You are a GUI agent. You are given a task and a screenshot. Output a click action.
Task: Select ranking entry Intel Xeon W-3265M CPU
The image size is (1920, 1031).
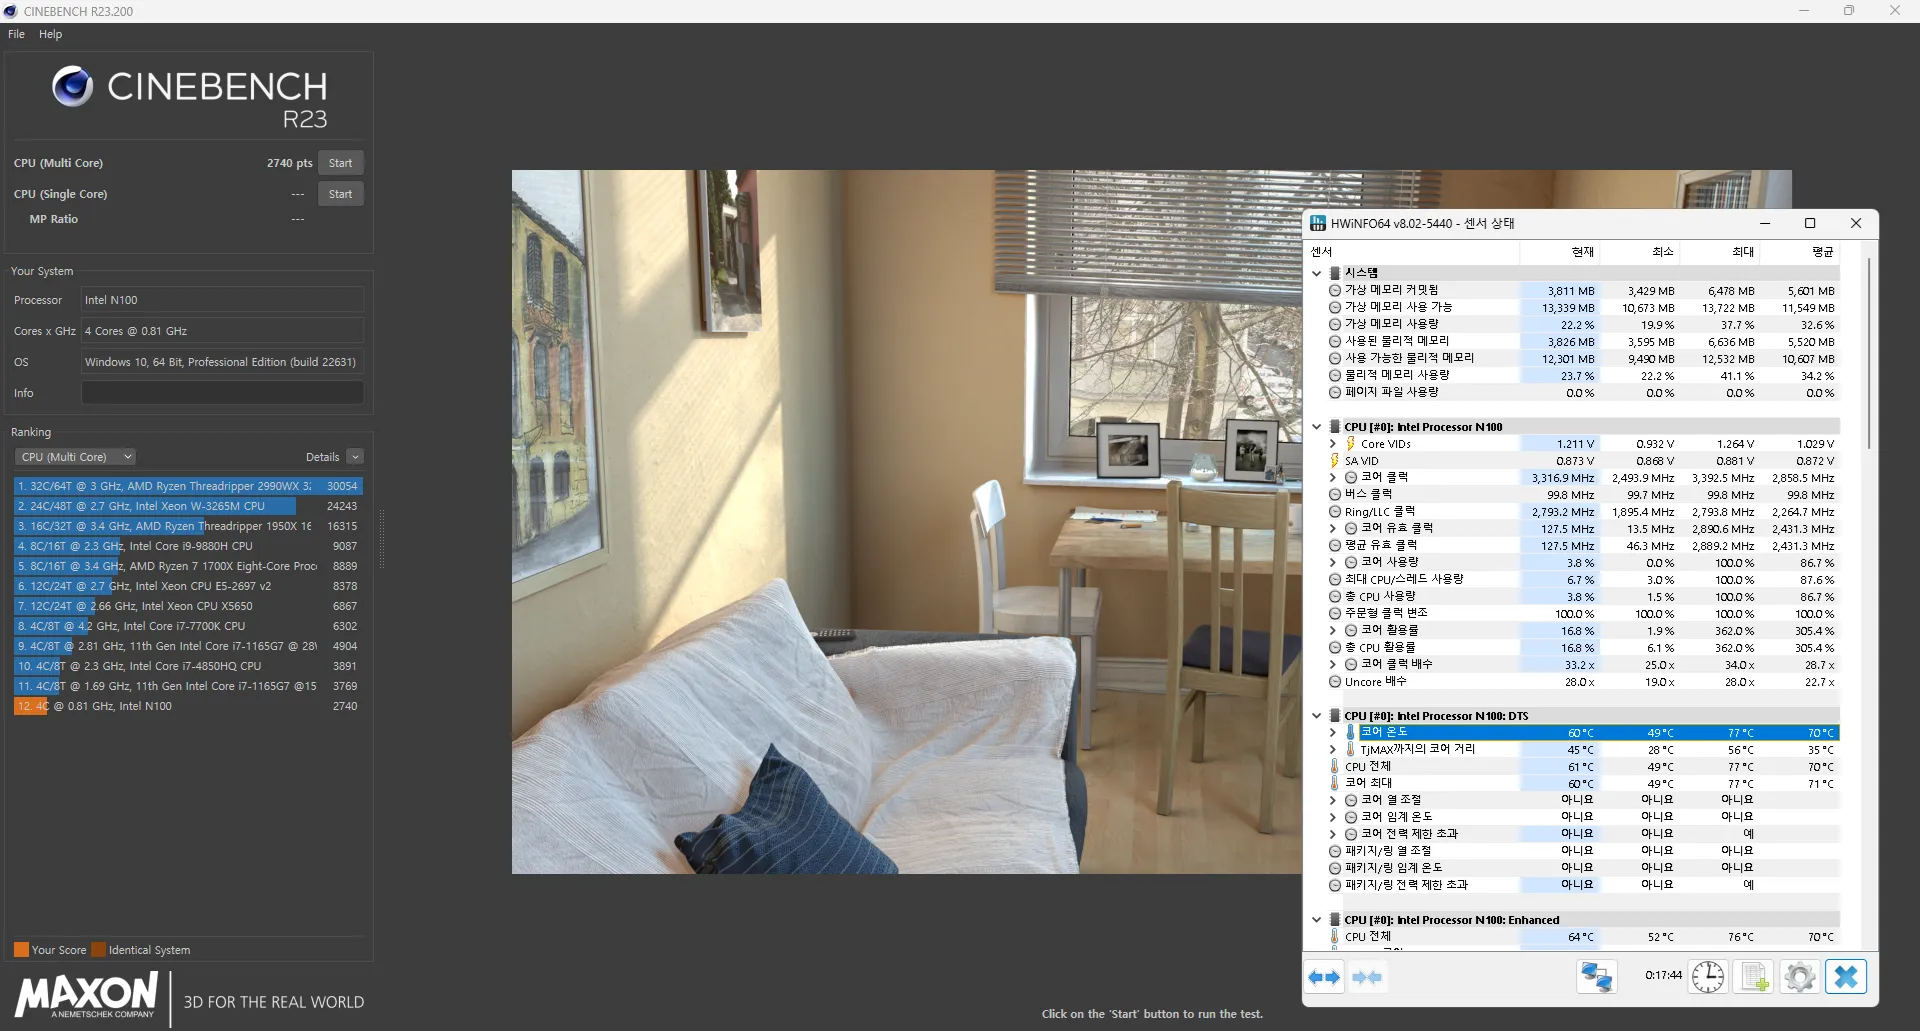click(188, 506)
